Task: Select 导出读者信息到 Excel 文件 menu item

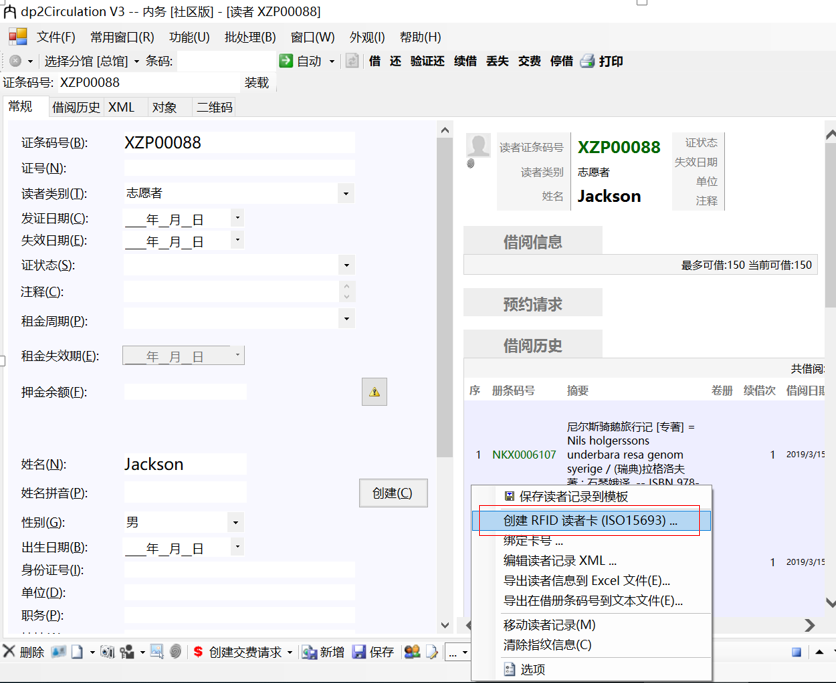Action: (x=591, y=581)
